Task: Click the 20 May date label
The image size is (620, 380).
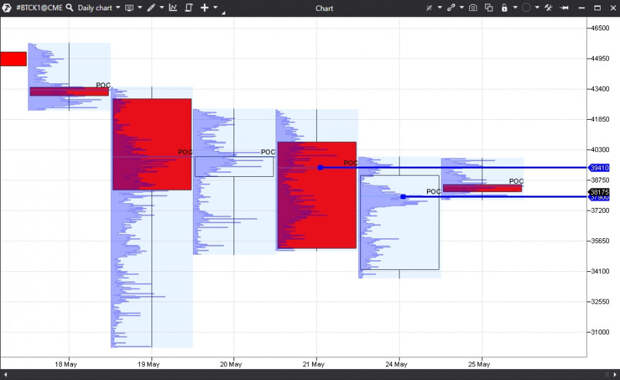Action: pyautogui.click(x=231, y=364)
